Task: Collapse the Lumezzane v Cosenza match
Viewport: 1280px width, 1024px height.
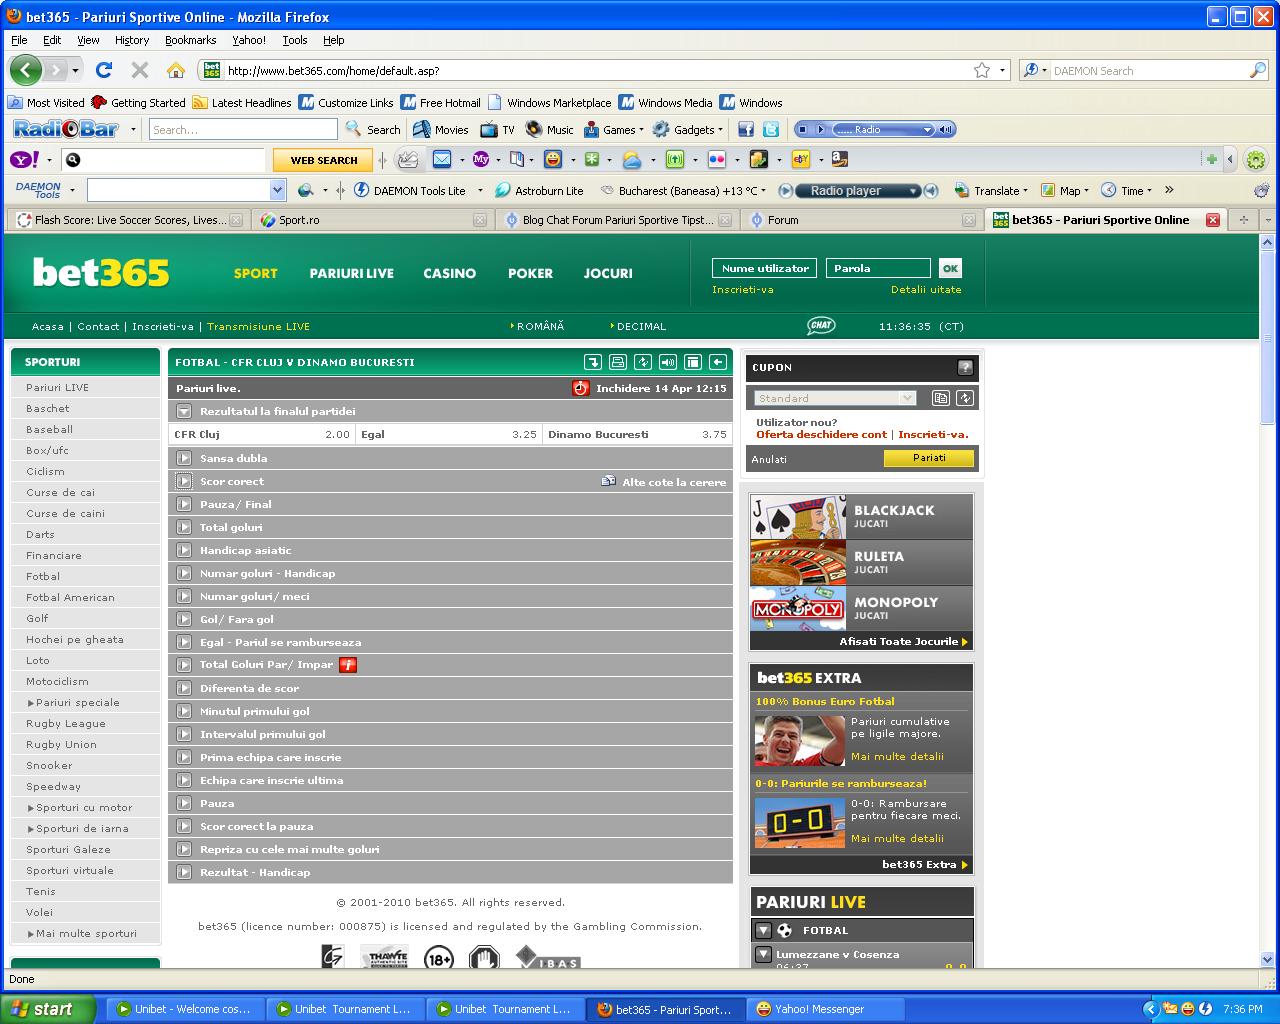Action: point(763,954)
